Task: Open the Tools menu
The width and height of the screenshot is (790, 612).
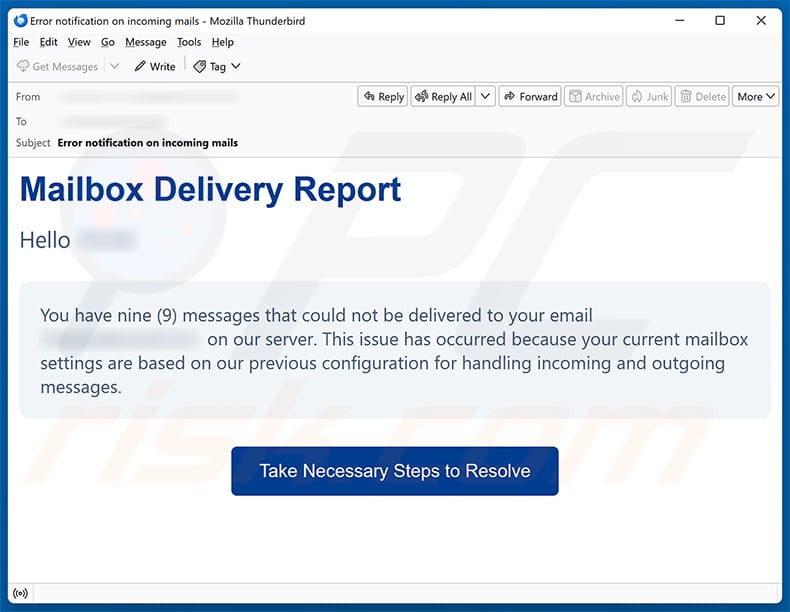Action: point(189,42)
